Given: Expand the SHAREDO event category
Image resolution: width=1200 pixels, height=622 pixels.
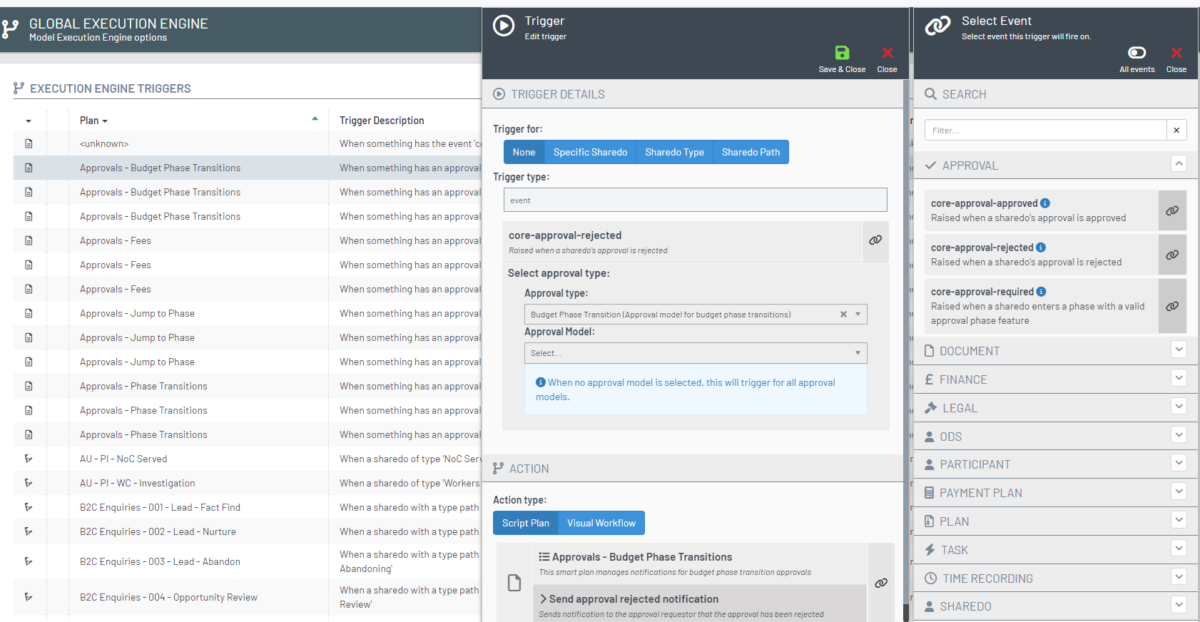Looking at the screenshot, I should coord(1179,606).
